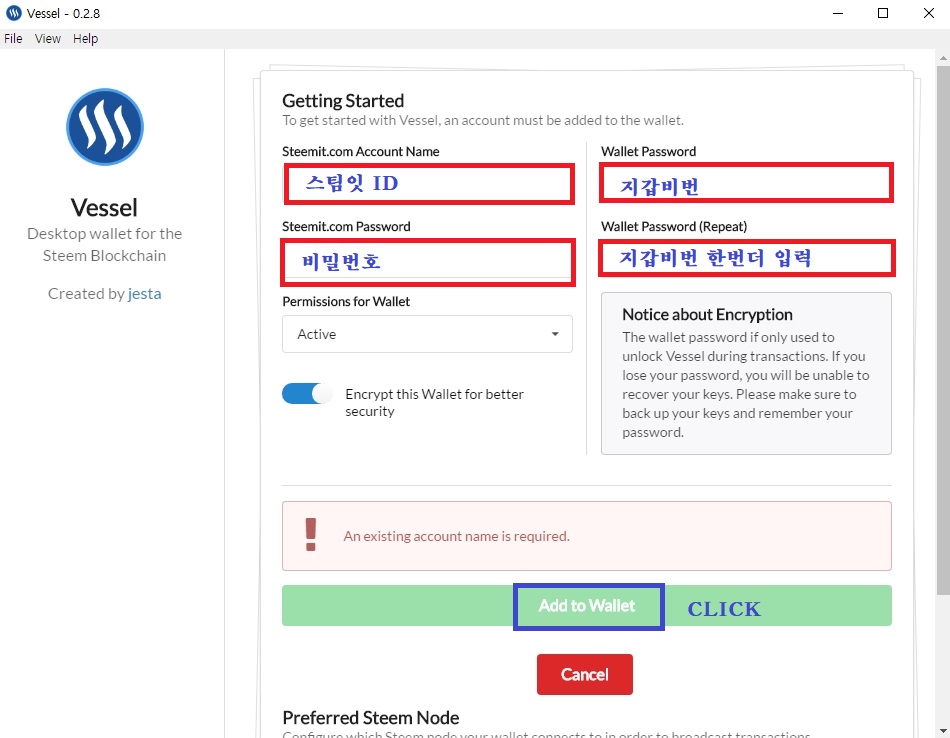950x738 pixels.
Task: Click the Steemit.com Password field
Action: [x=428, y=262]
